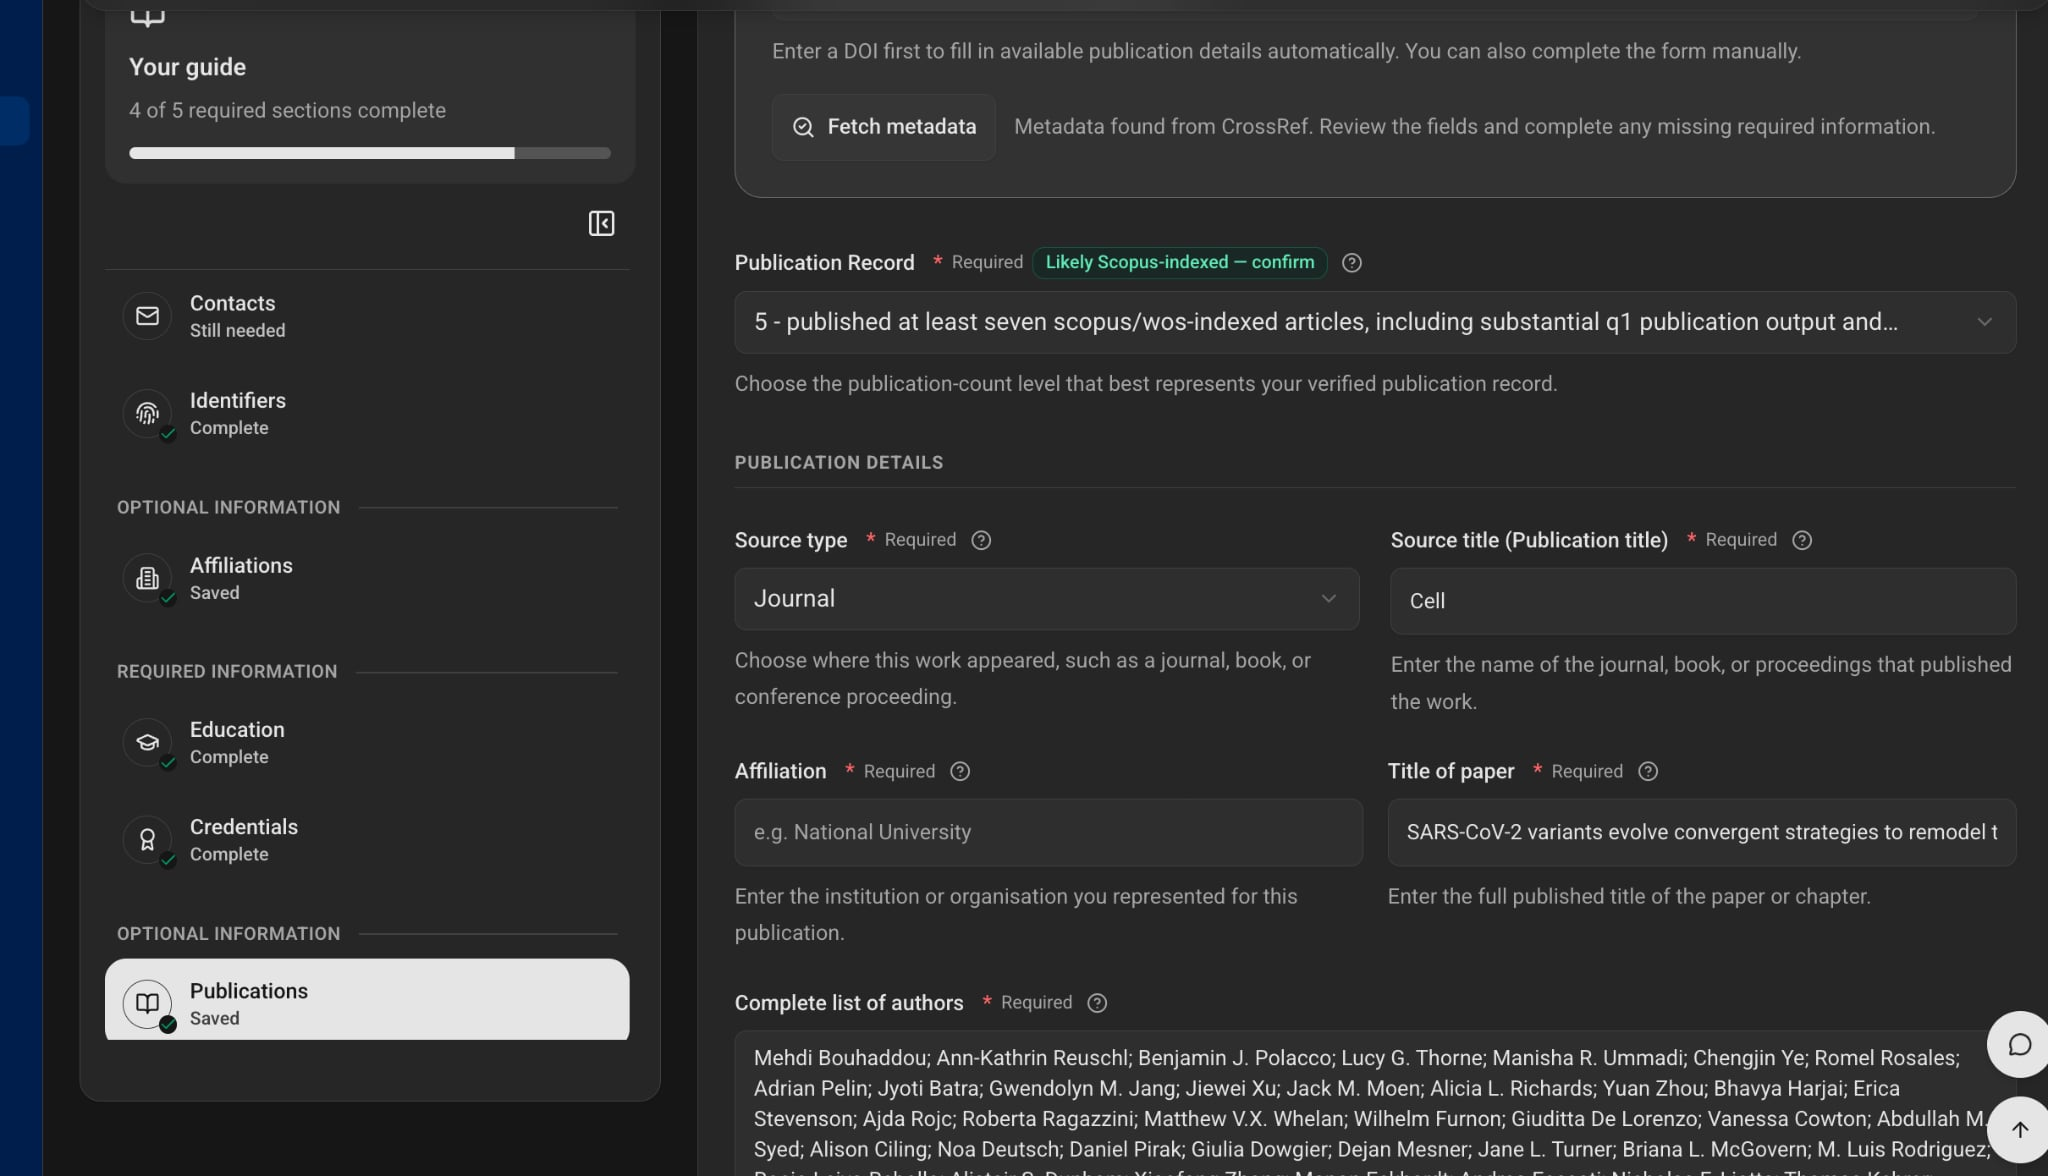This screenshot has width=2048, height=1176.
Task: Go to the Affiliations section
Action: tap(367, 578)
